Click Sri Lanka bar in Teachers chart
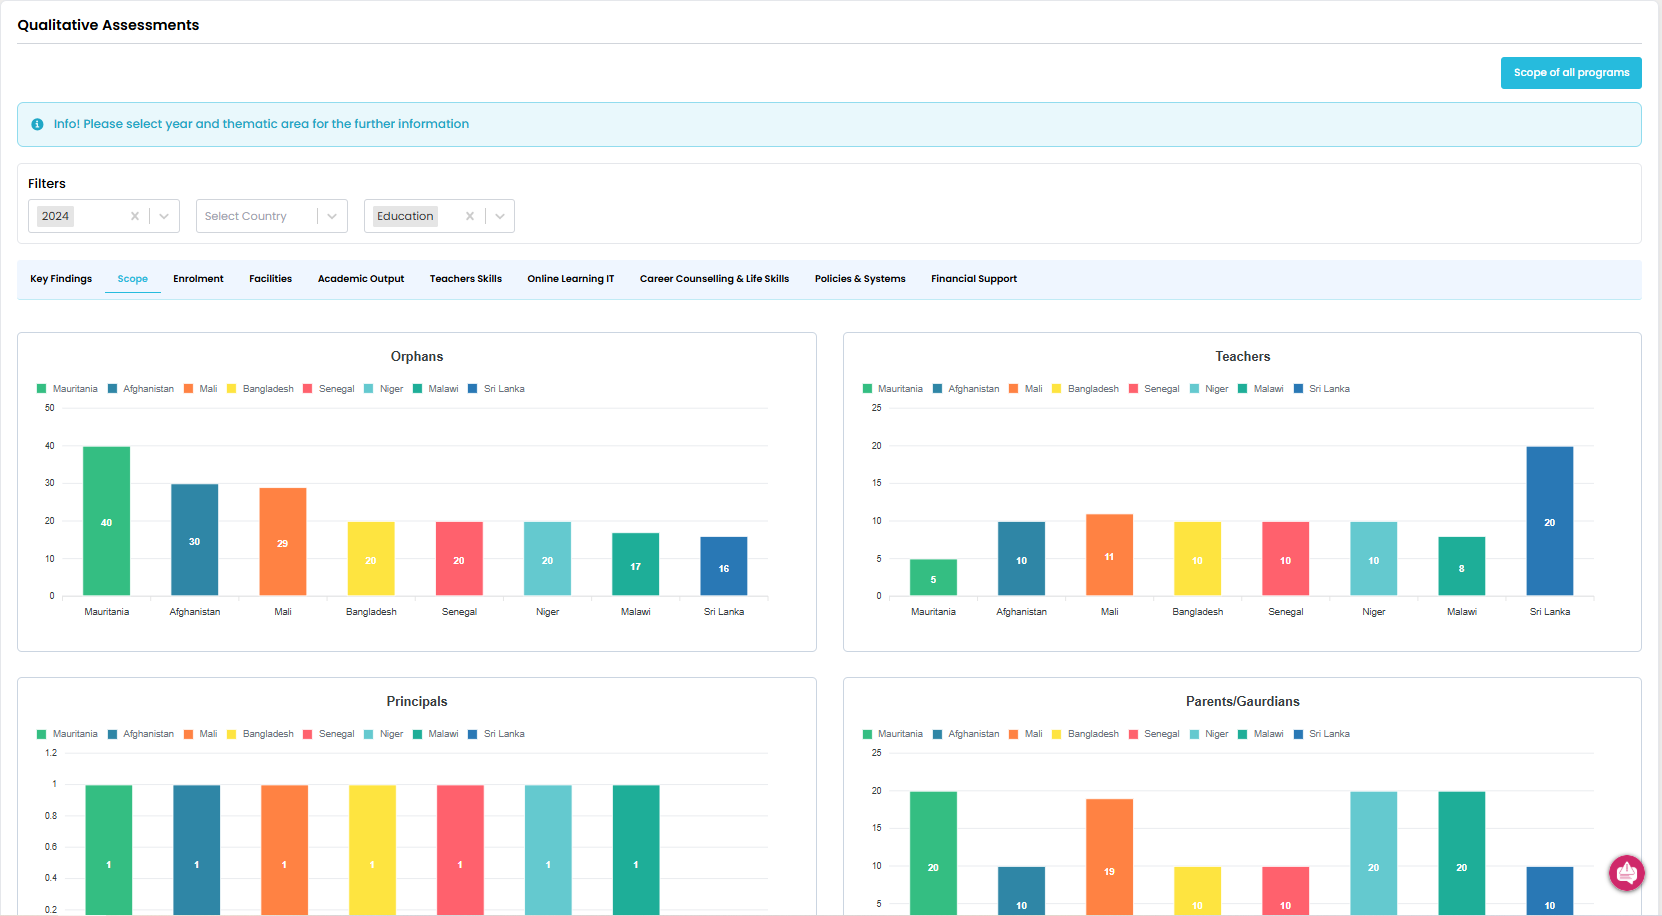The image size is (1662, 916). tap(1549, 521)
